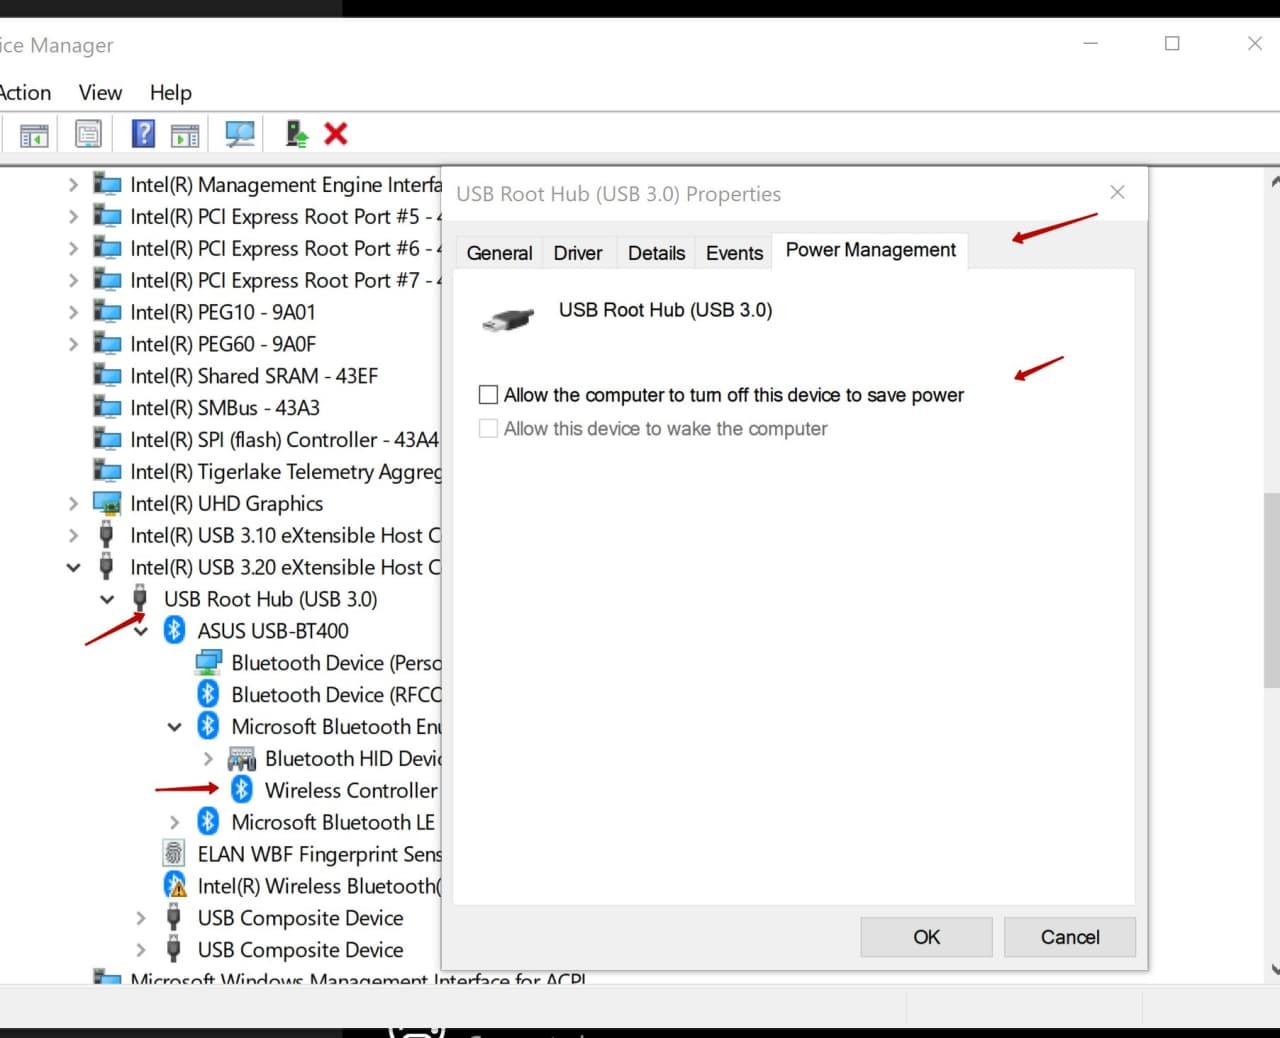Collapse the USB Root Hub (USB 3.0) node

(x=107, y=600)
